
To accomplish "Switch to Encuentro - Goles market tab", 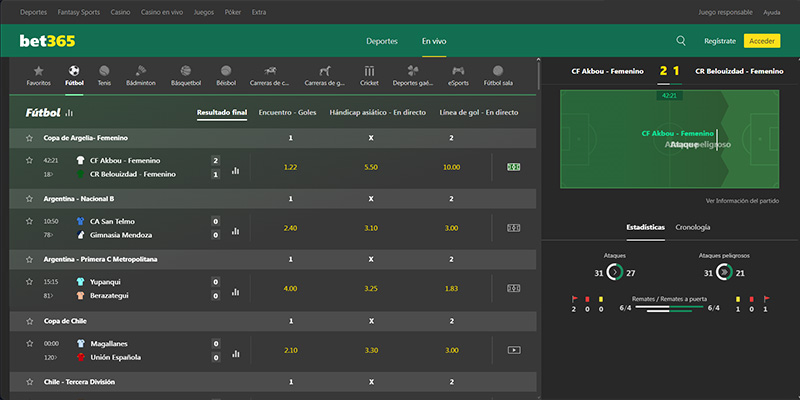I will point(287,112).
